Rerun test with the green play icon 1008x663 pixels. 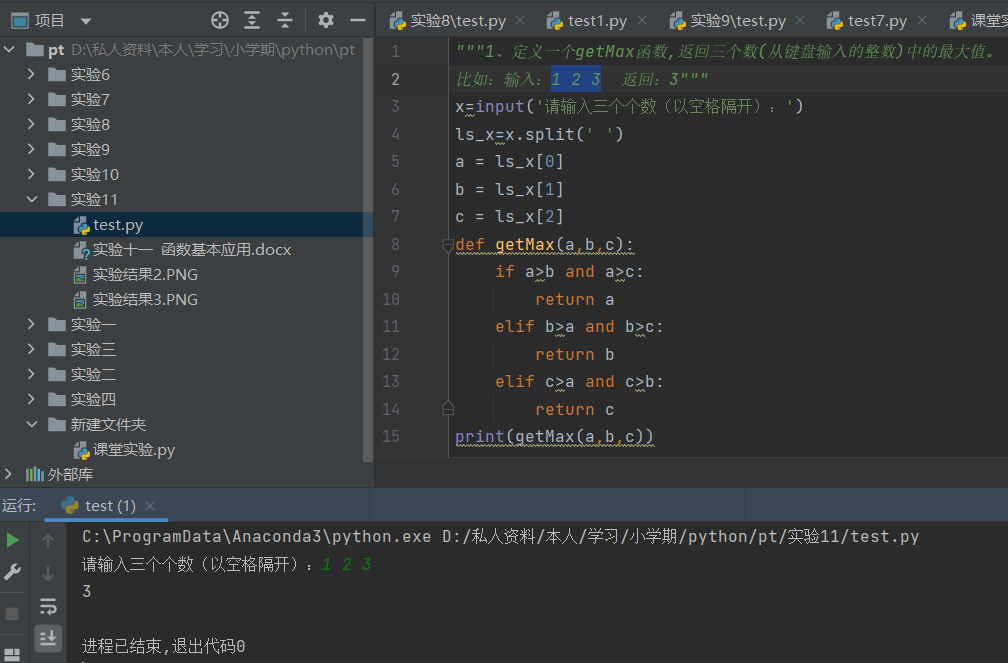point(12,540)
